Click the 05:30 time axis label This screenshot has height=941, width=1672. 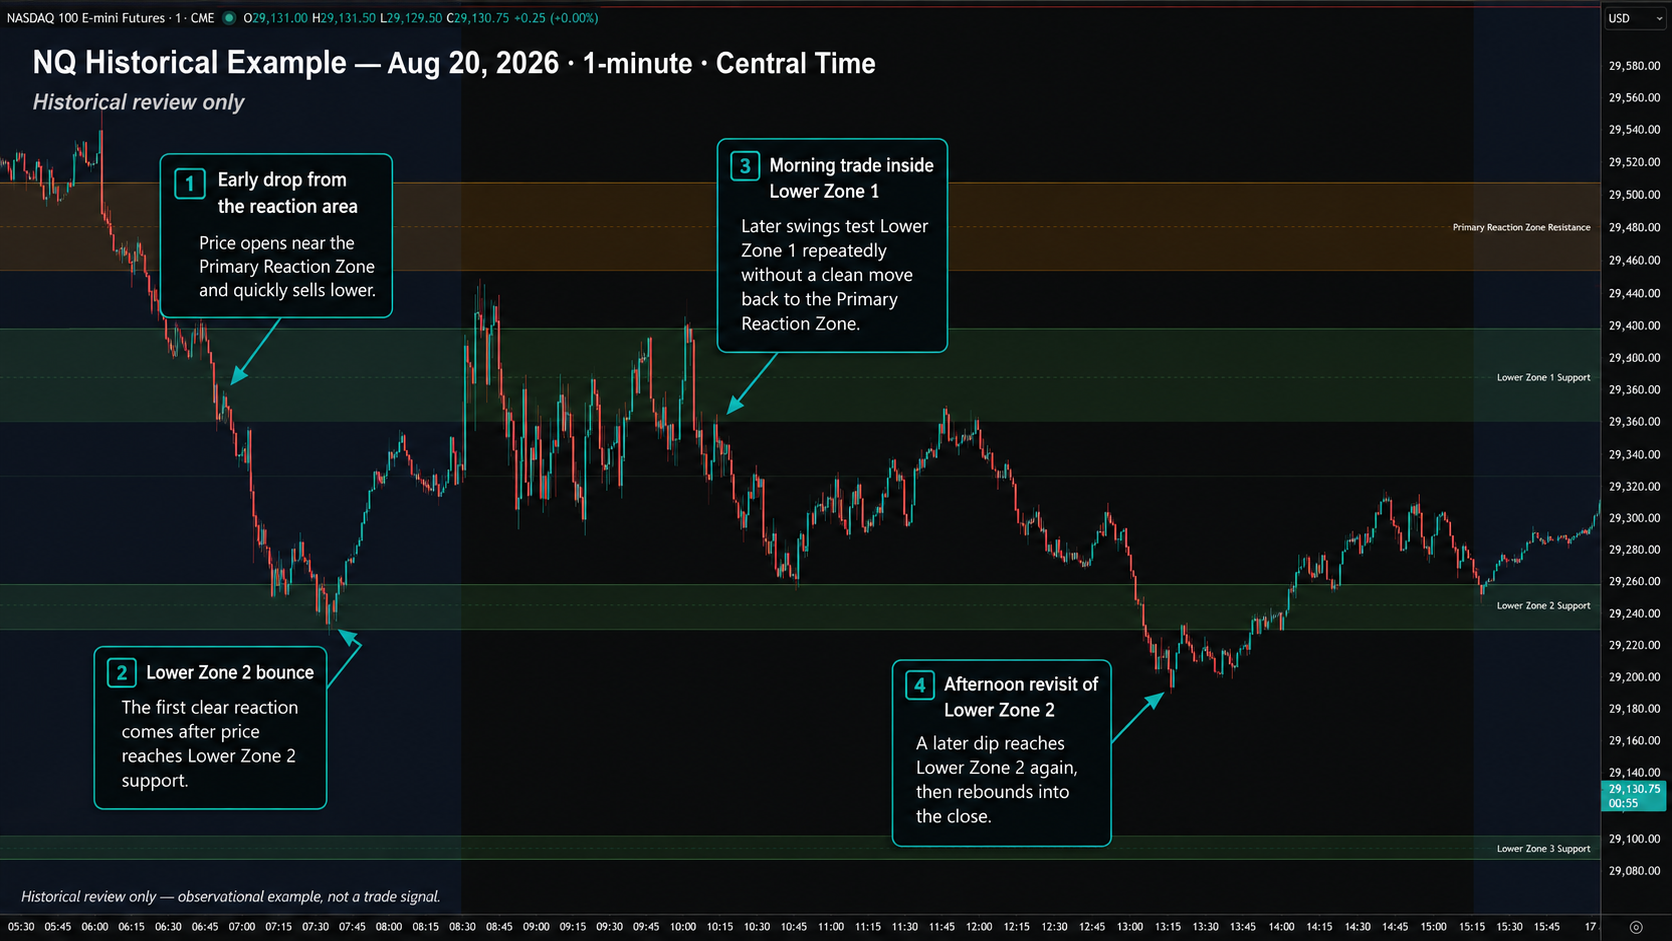coord(21,927)
